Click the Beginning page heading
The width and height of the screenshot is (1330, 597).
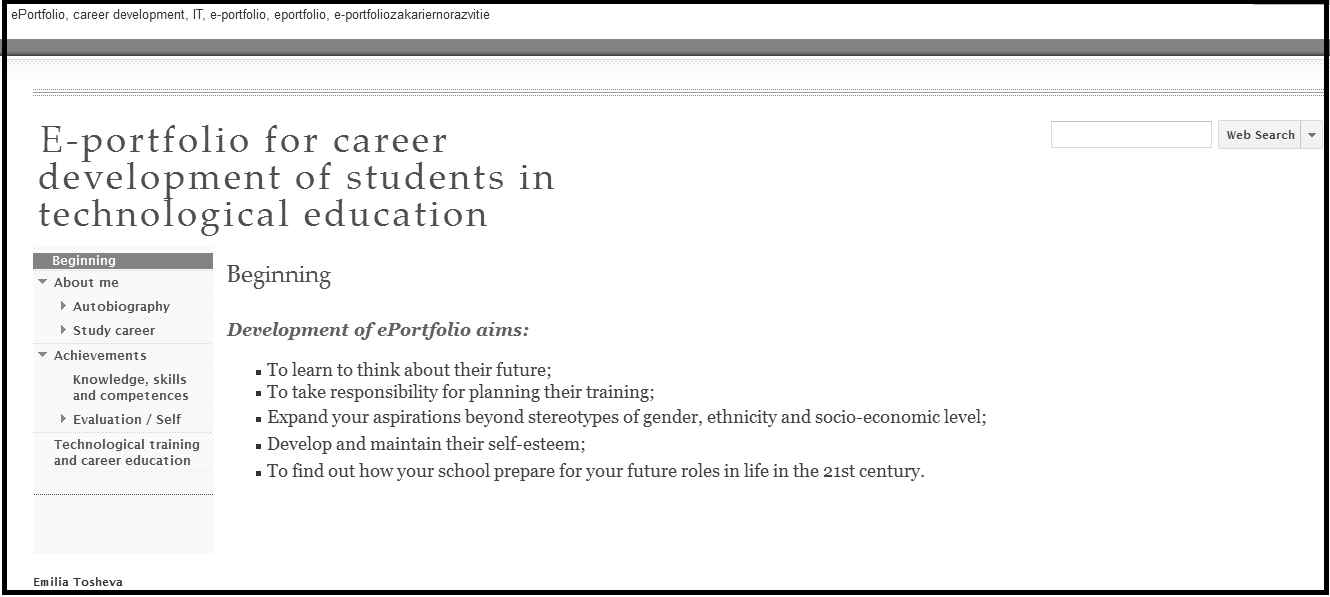pyautogui.click(x=279, y=275)
